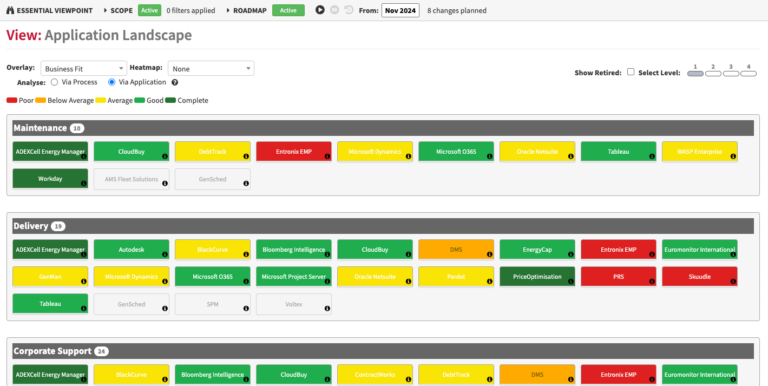This screenshot has width=768, height=386.
Task: Open ADEXCell Energy Manager tile in Maintenance
Action: [50, 152]
